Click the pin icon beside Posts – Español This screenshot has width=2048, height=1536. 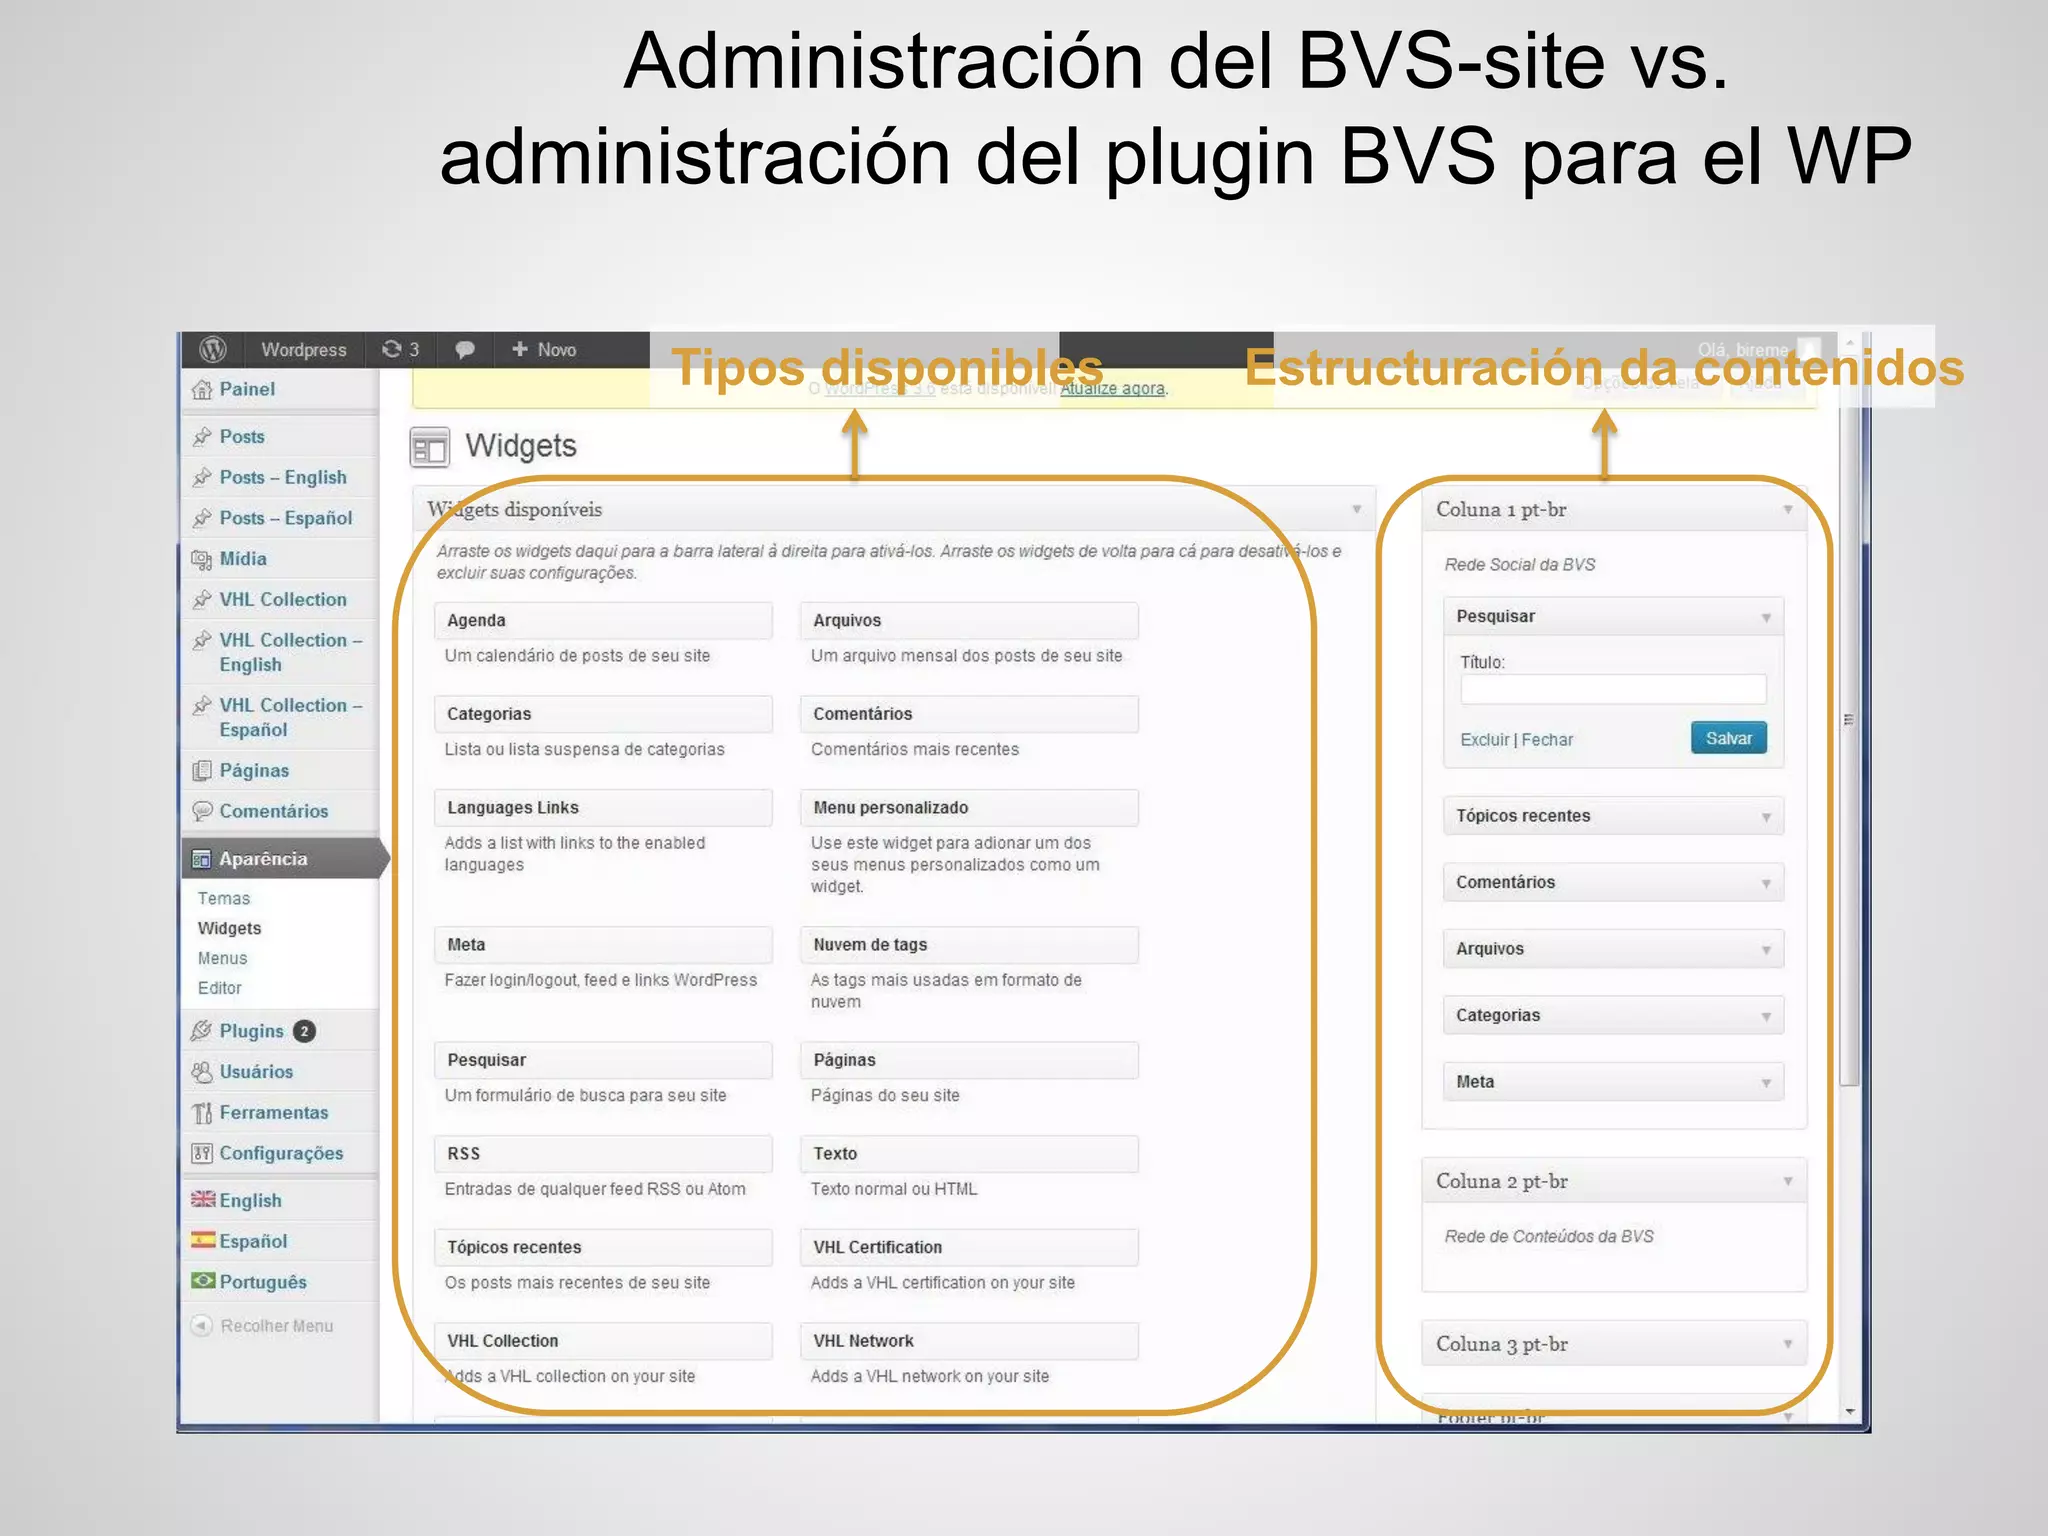tap(202, 518)
